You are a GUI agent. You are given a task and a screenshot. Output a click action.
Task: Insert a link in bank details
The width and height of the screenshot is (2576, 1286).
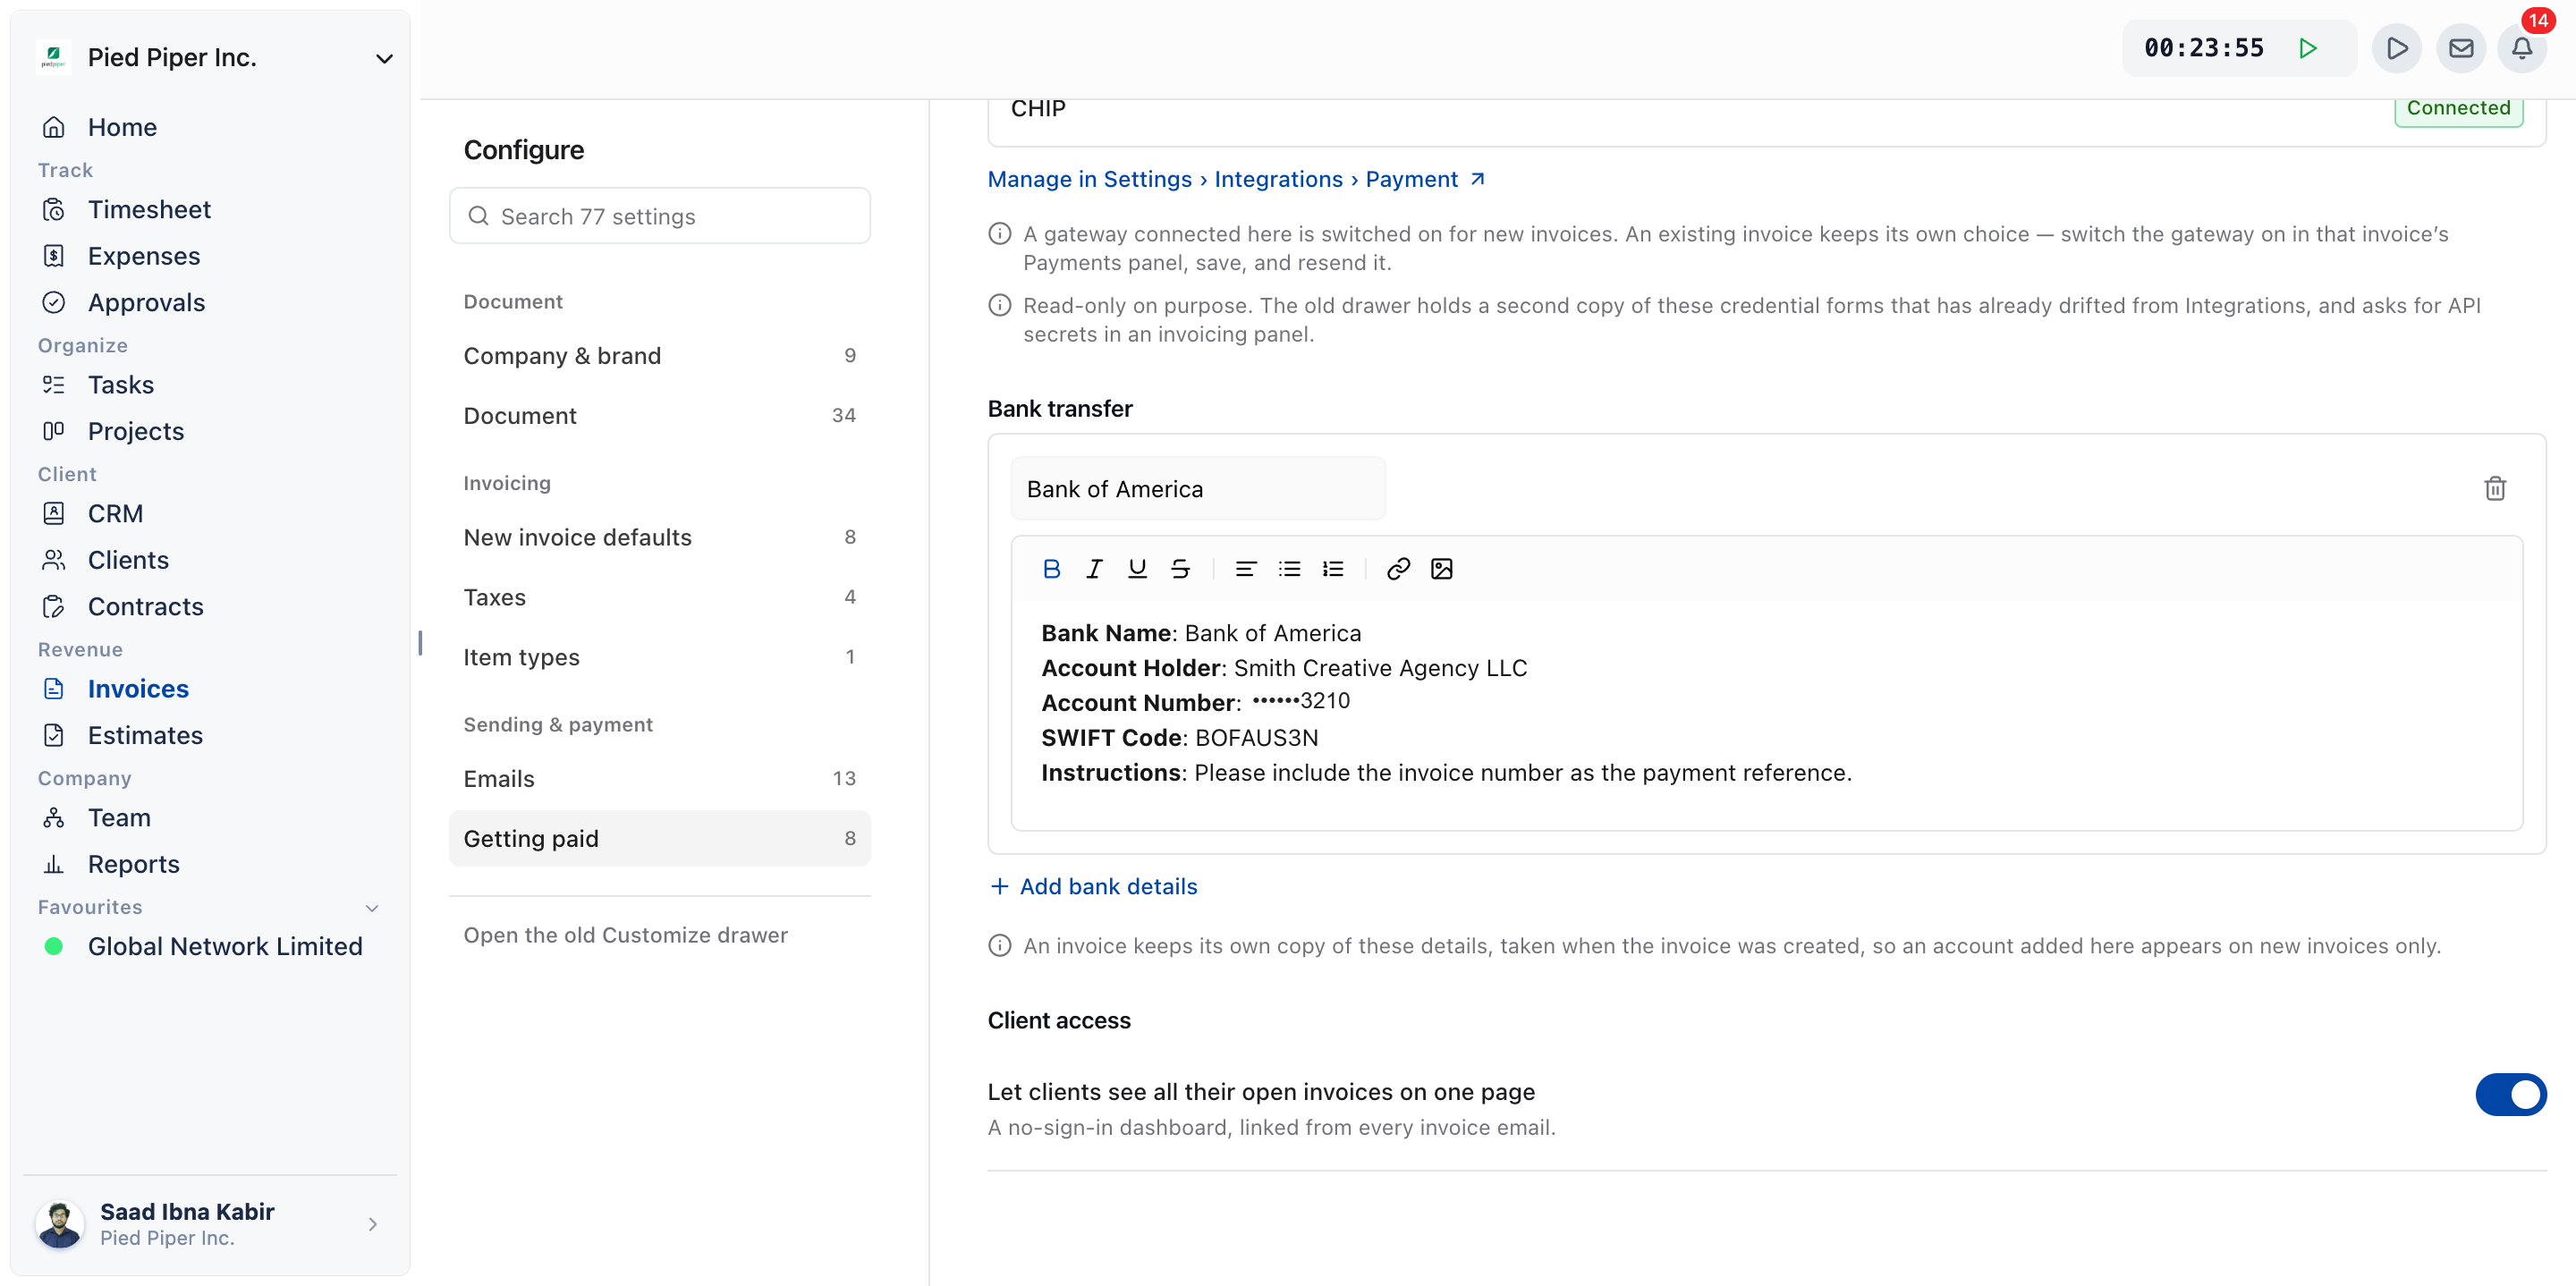coord(1398,569)
